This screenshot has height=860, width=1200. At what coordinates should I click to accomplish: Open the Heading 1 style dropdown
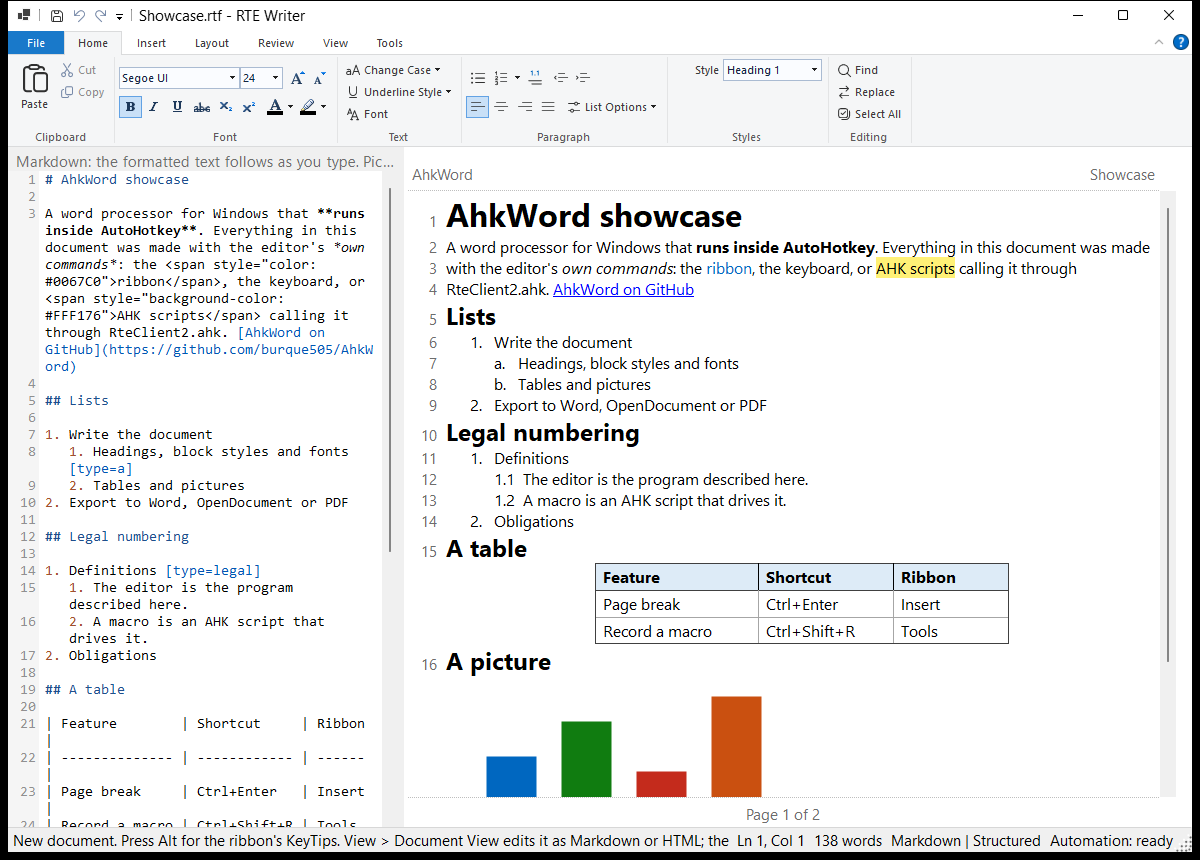coord(815,70)
